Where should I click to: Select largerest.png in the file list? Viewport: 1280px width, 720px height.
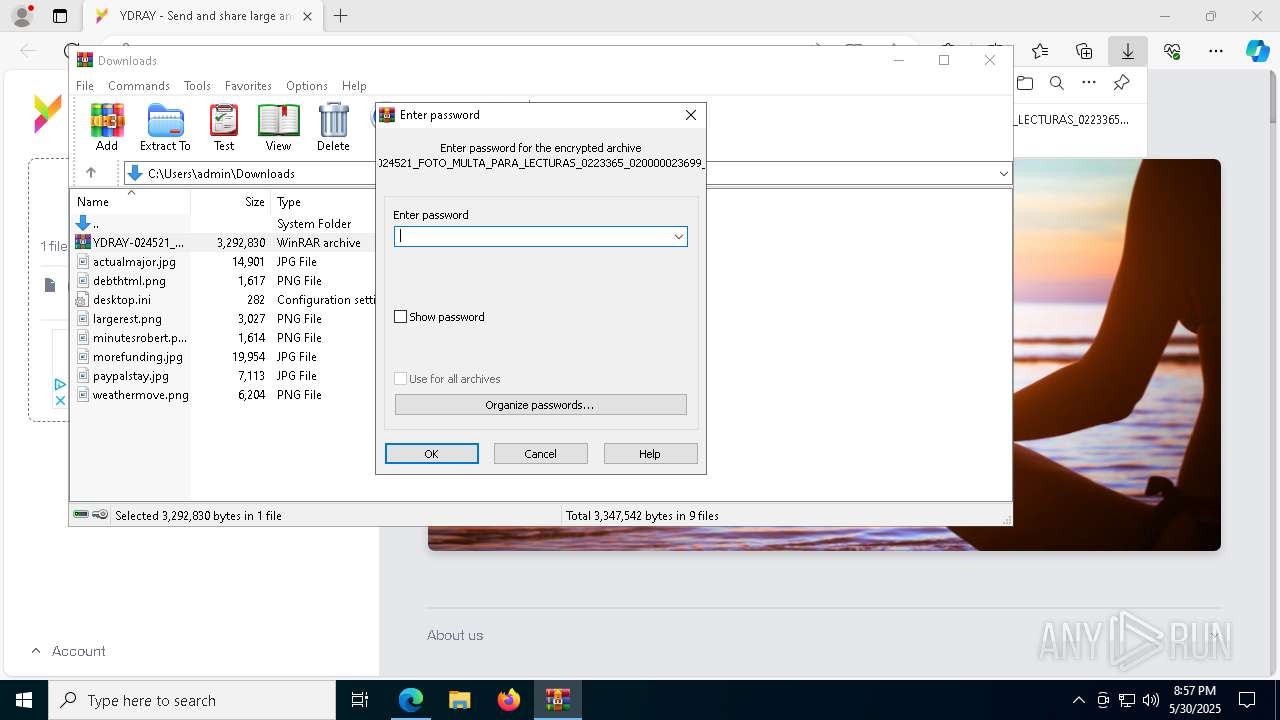pyautogui.click(x=127, y=319)
